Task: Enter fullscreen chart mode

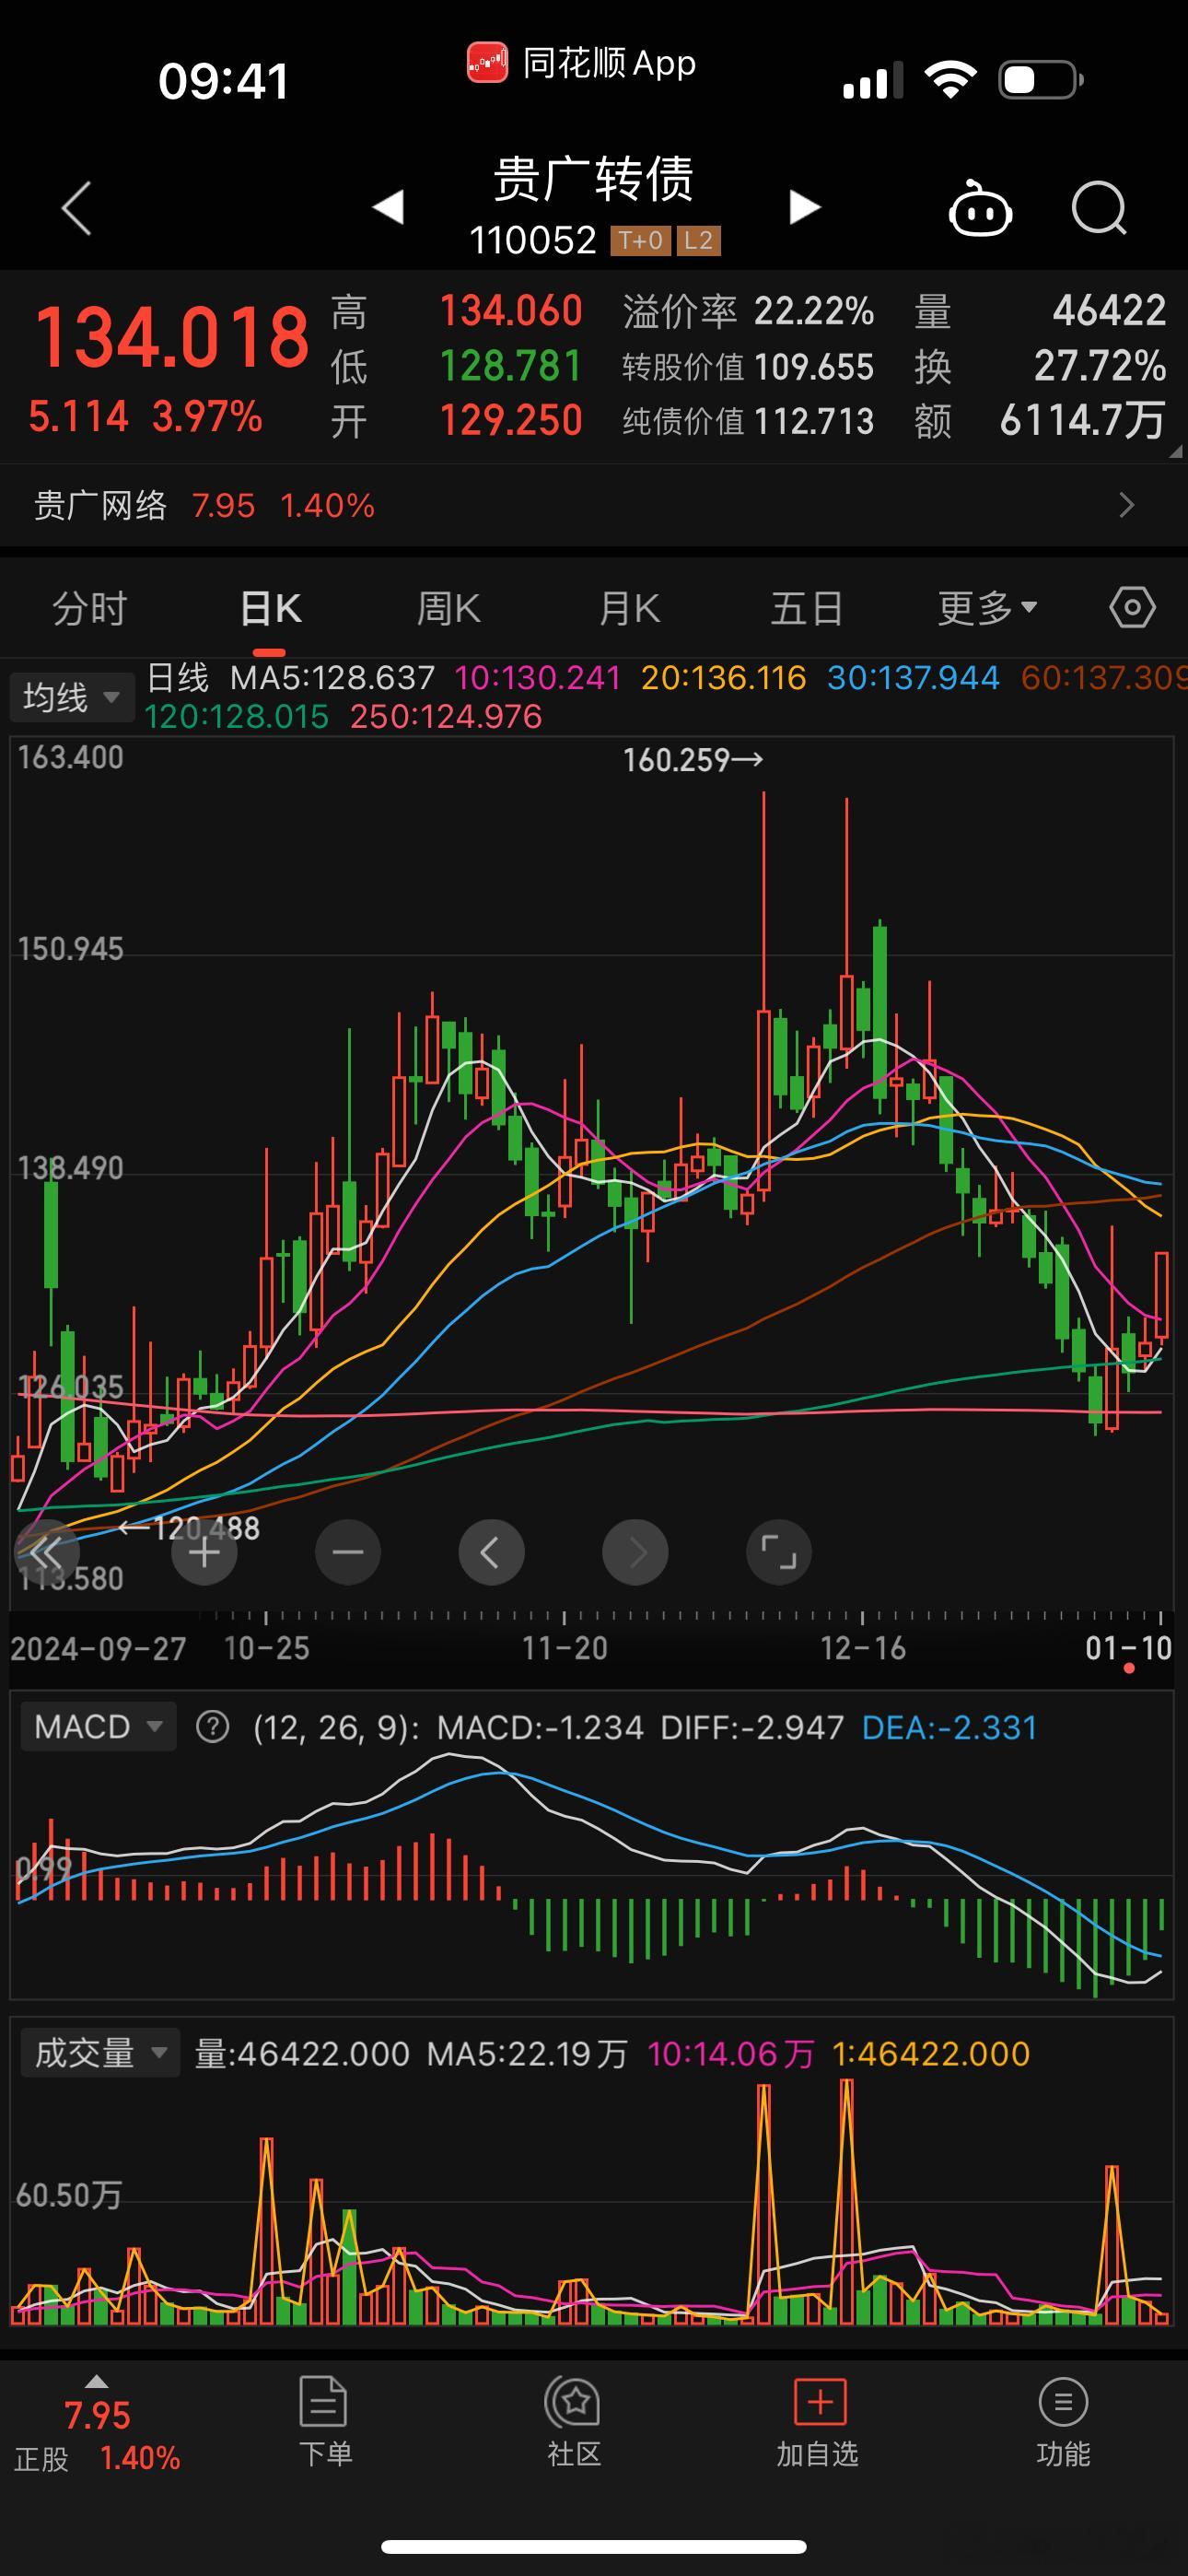Action: pos(778,1553)
